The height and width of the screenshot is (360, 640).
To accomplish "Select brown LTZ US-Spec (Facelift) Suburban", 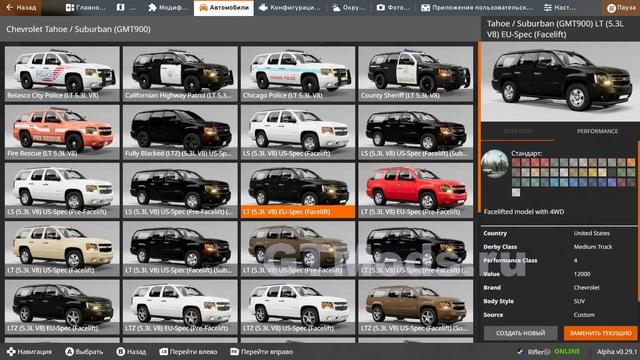I will coord(416,307).
